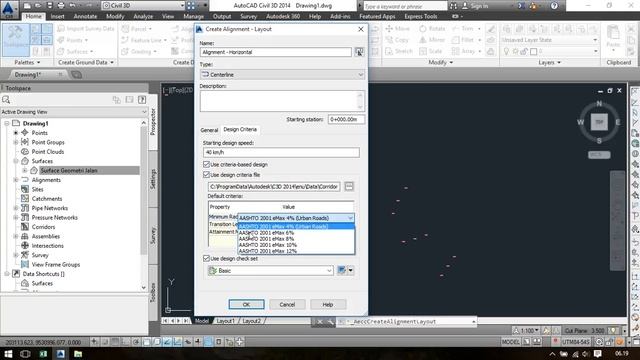The image size is (640, 360).
Task: Click the Toolspace help icon
Action: (x=142, y=100)
